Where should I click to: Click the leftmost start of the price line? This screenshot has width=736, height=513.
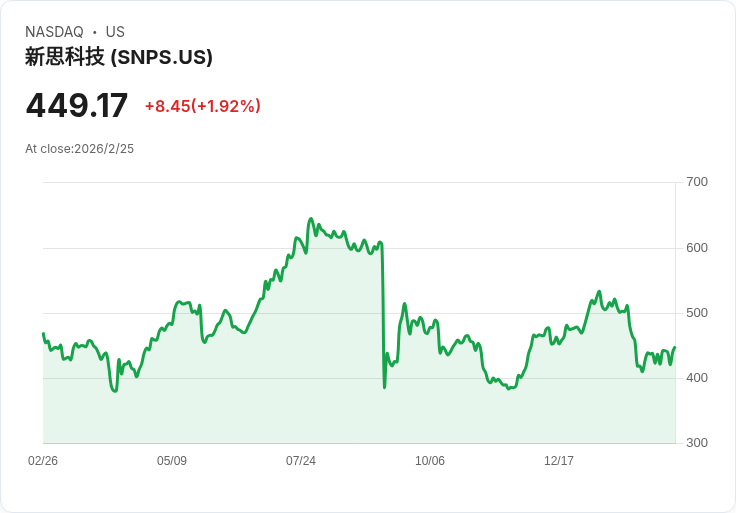(x=43, y=334)
